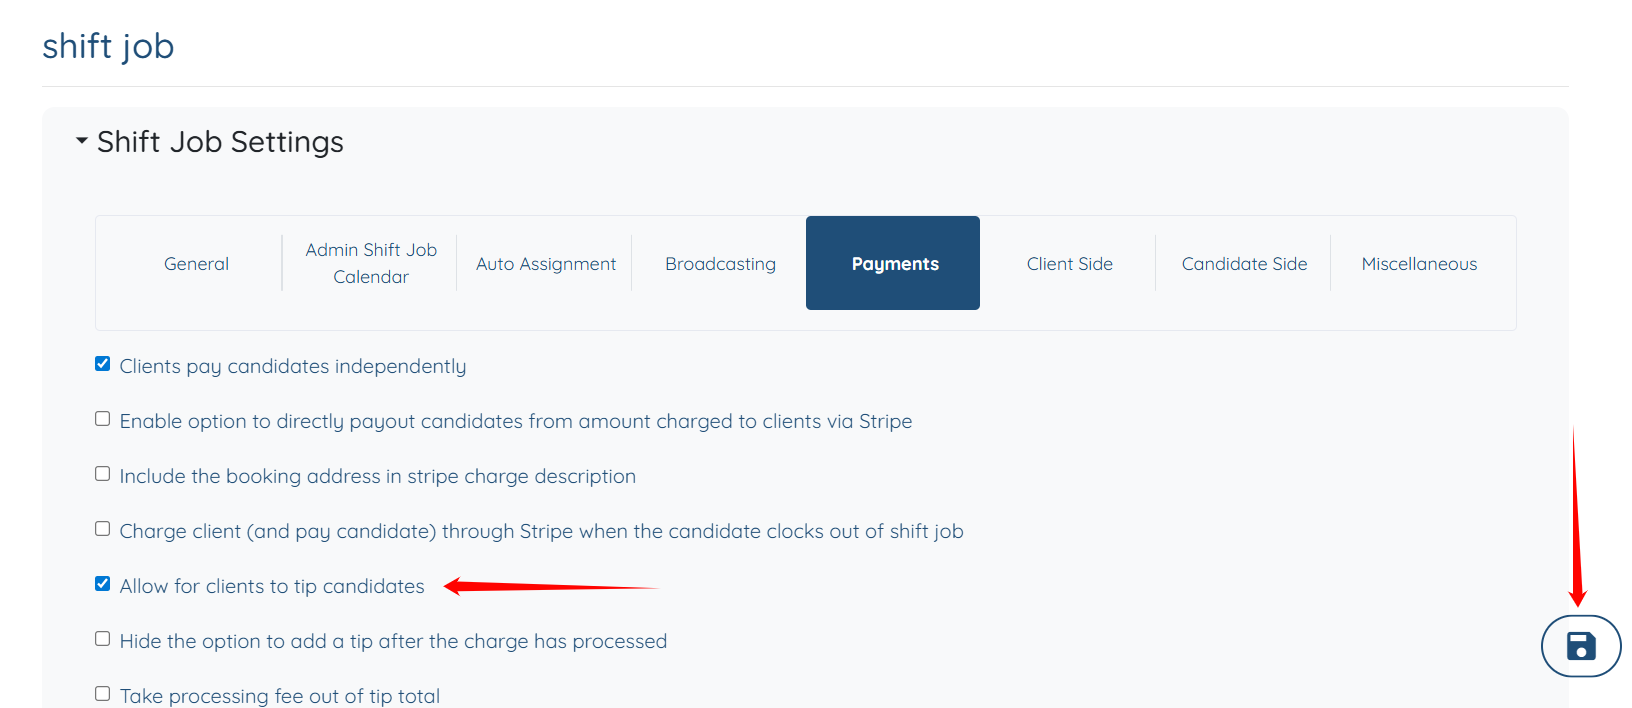Check Include booking address in stripe description
Image resolution: width=1632 pixels, height=708 pixels.
(103, 474)
